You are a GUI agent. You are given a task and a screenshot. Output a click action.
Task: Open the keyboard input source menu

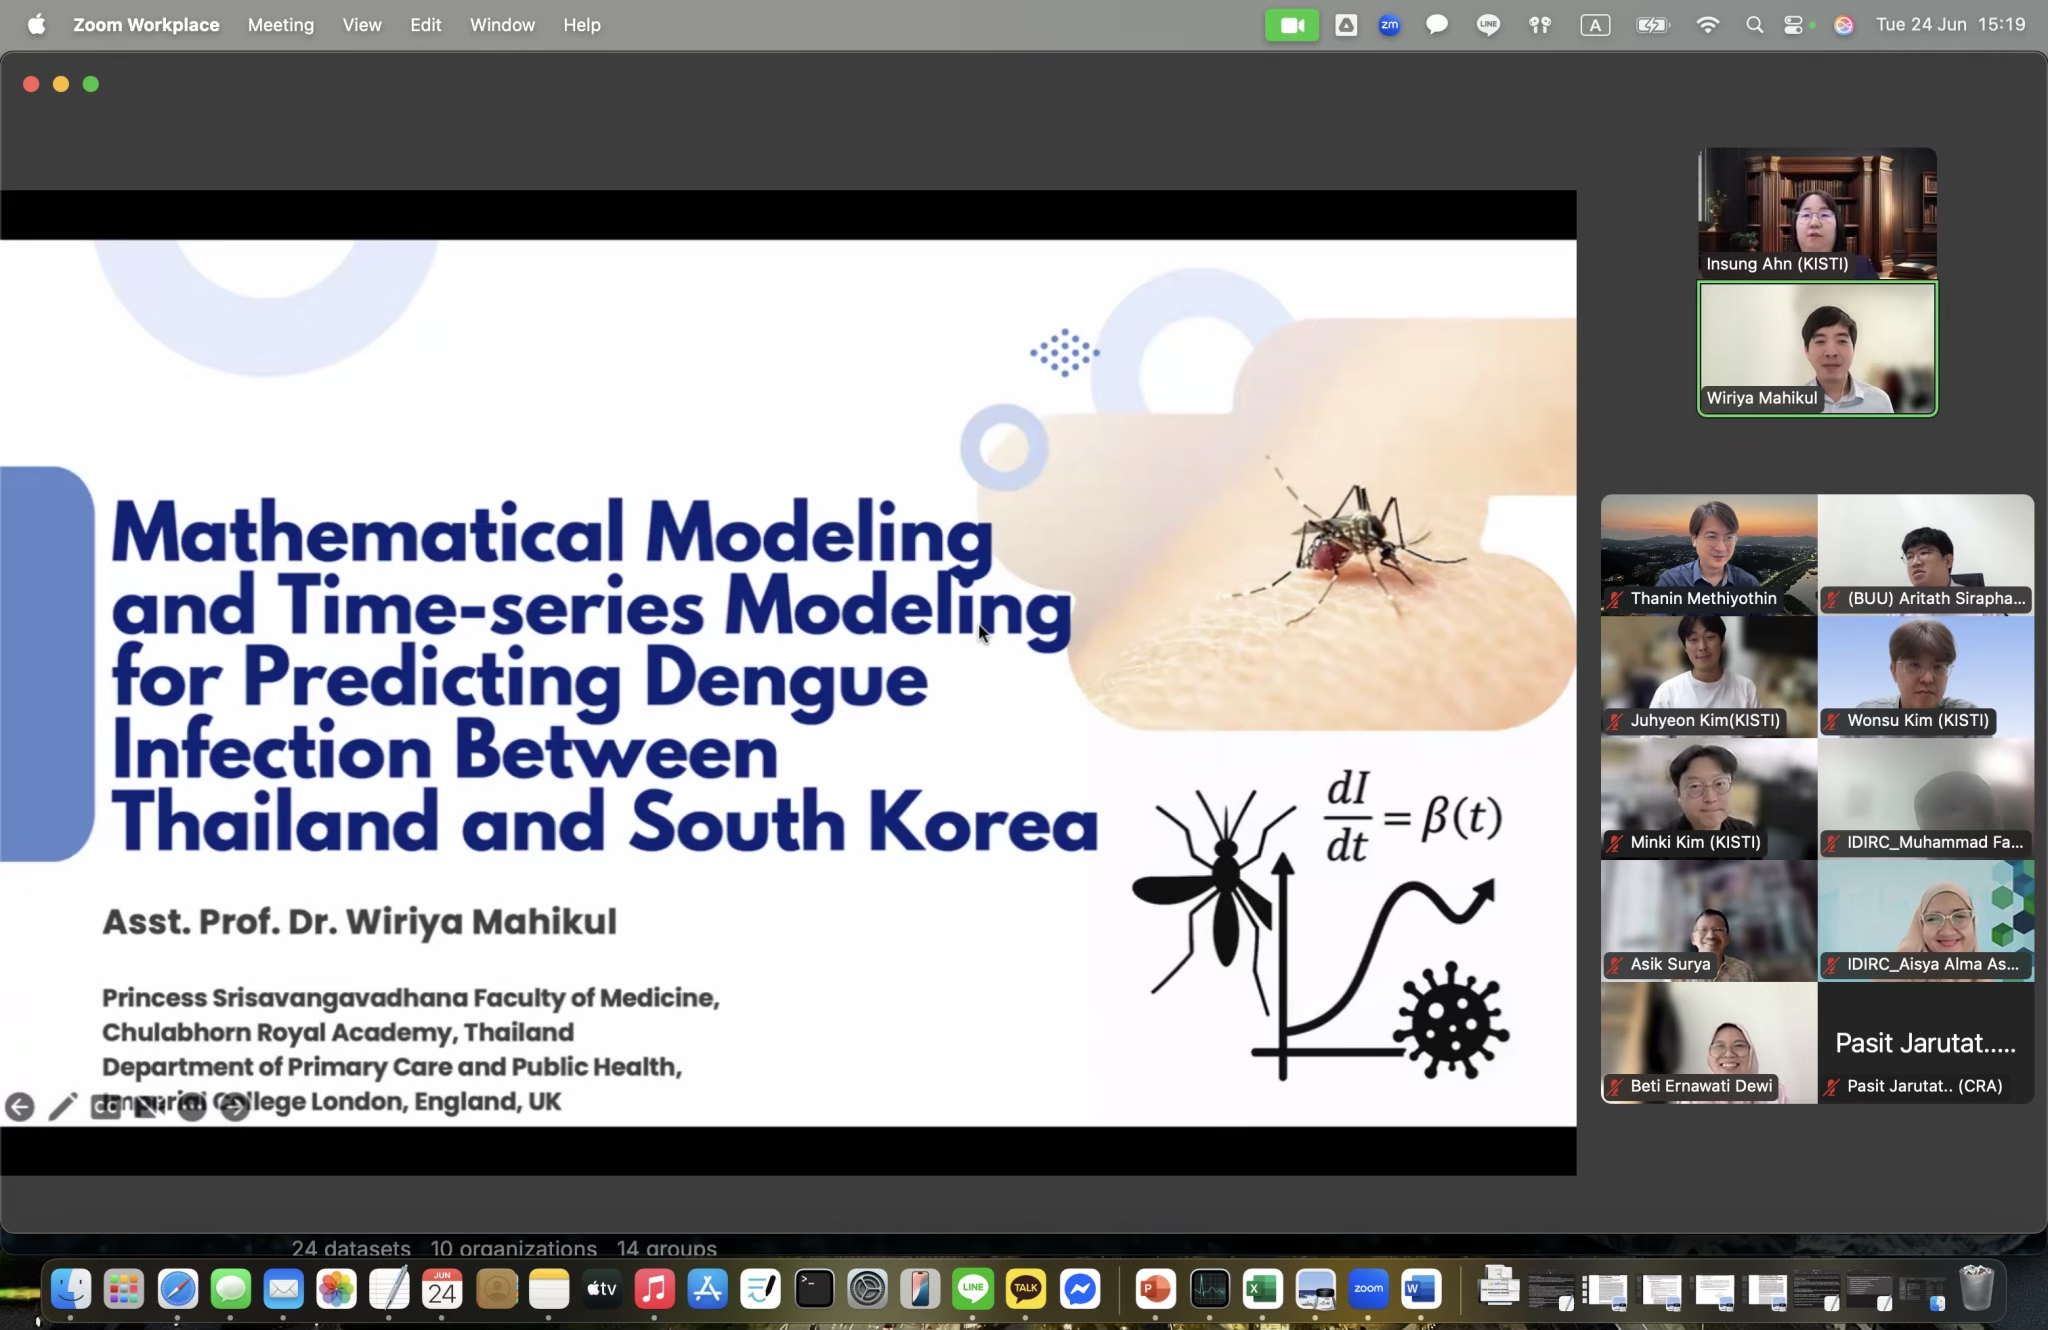(1595, 25)
